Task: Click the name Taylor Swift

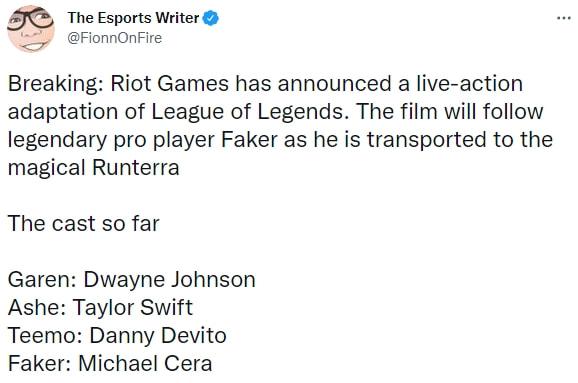Action: coord(133,308)
